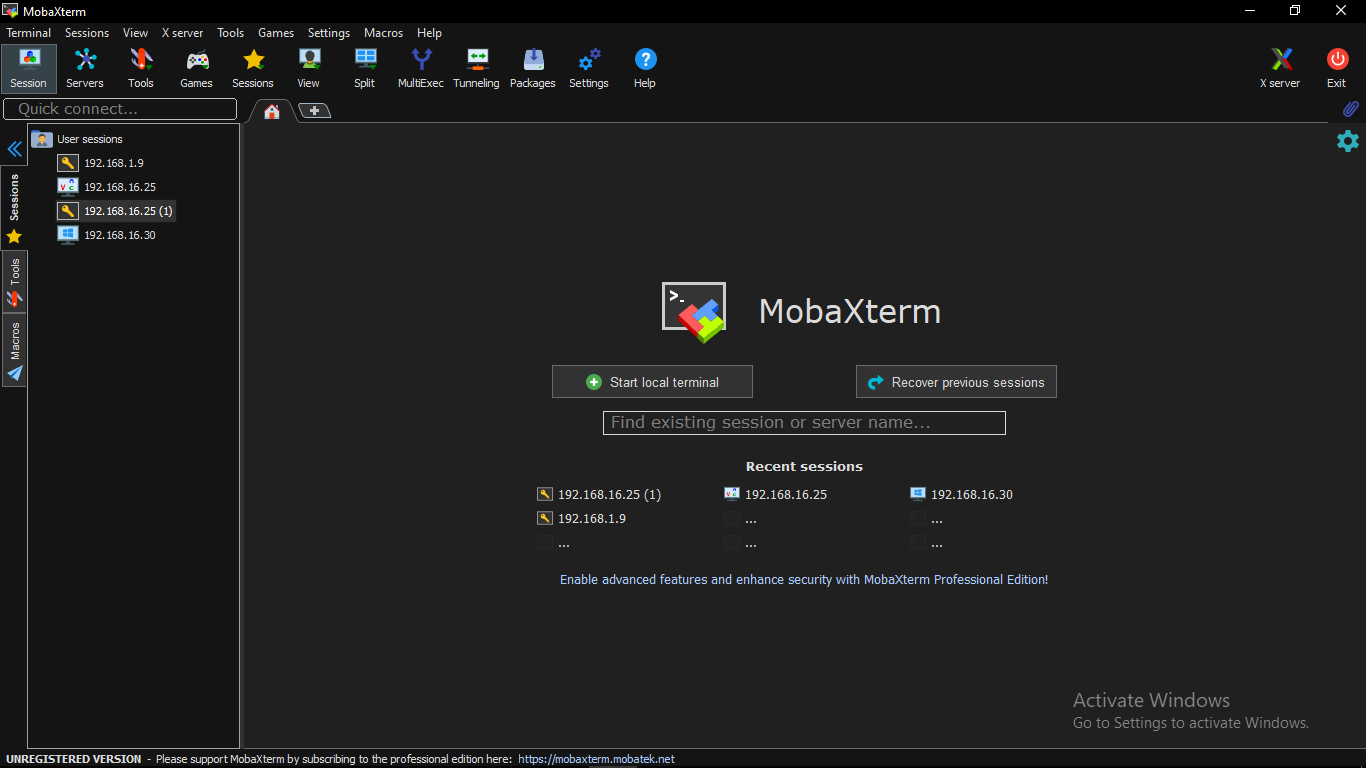
Task: Open the Packages toolbar icon
Action: 533,68
